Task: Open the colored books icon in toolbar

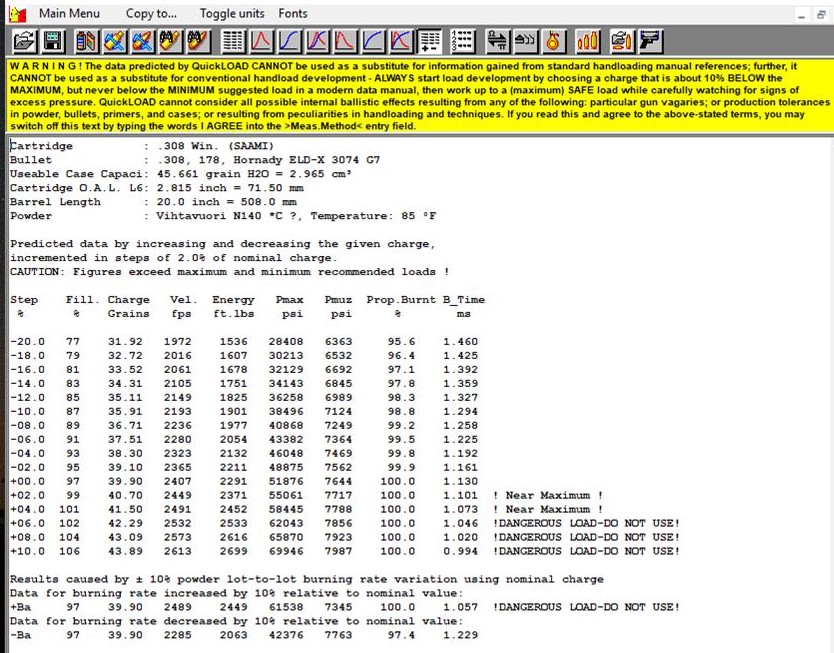Action: point(86,41)
